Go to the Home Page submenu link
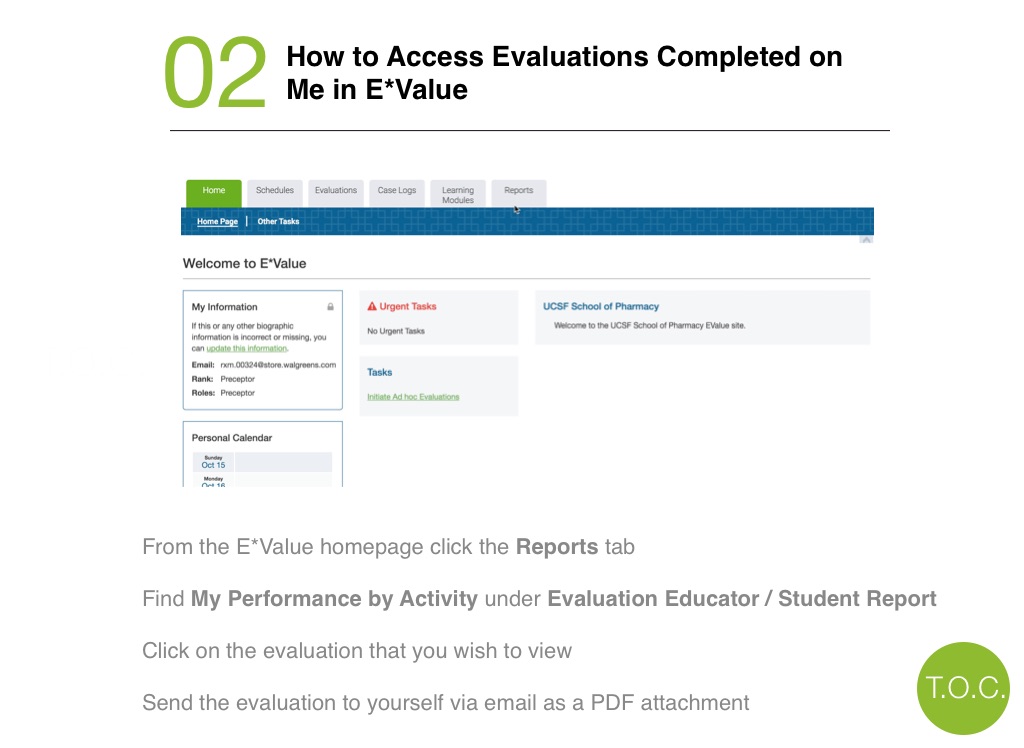This screenshot has width=1024, height=748. 217,221
